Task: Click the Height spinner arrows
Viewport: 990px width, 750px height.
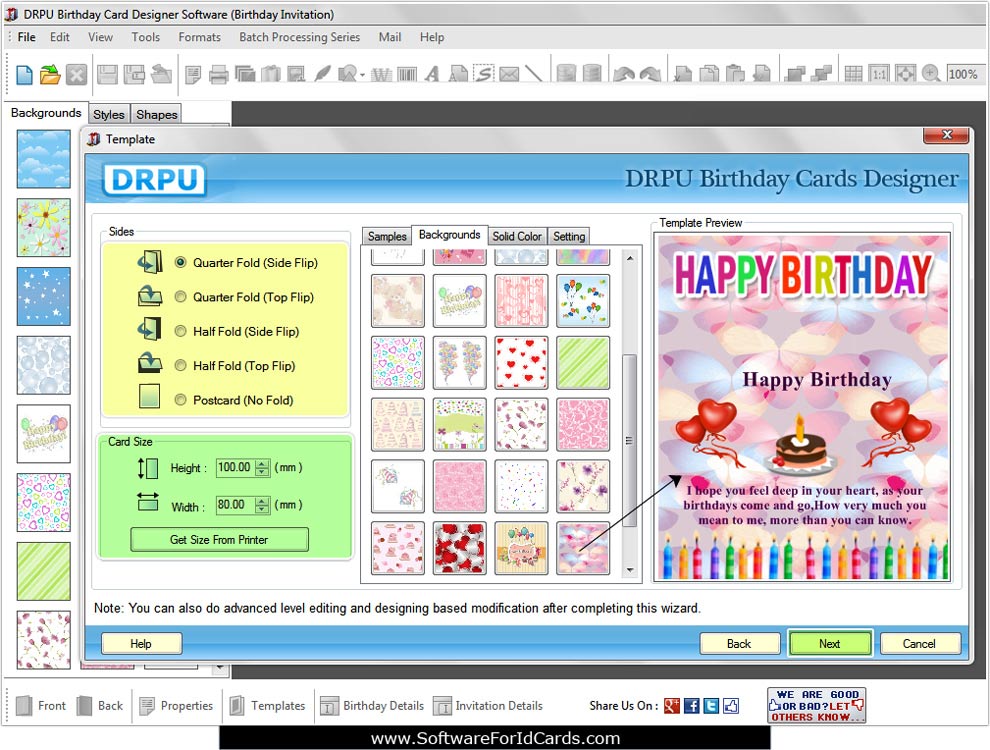Action: [262, 468]
